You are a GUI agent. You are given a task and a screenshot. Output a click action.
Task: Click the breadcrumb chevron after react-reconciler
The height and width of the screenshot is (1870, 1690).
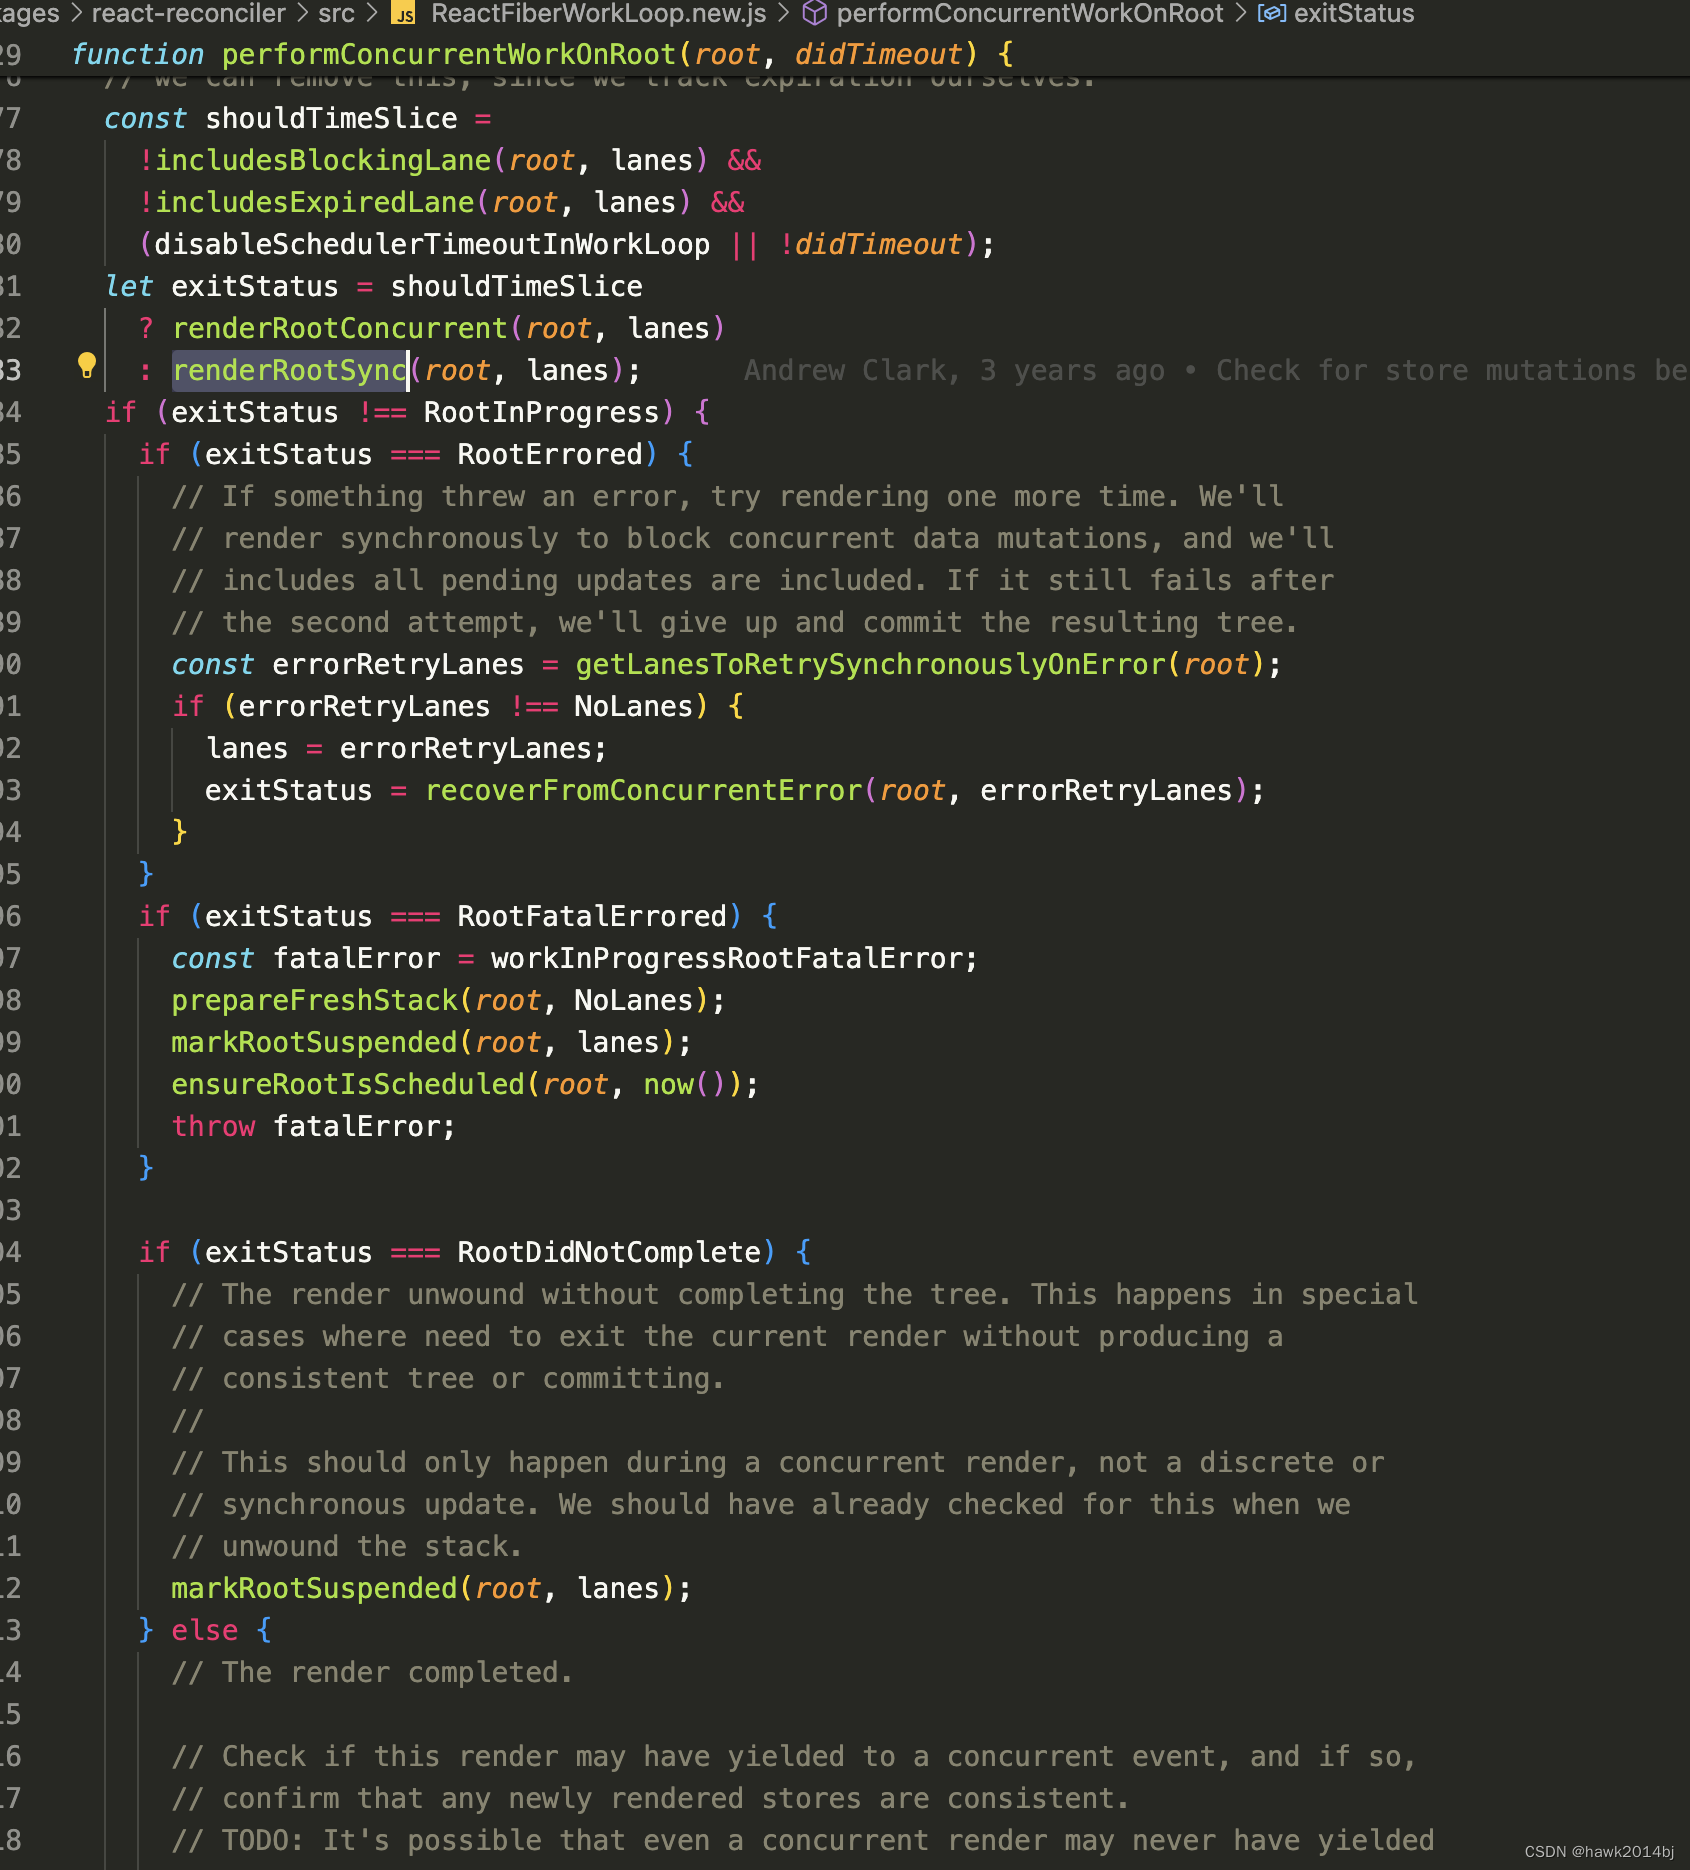[301, 13]
